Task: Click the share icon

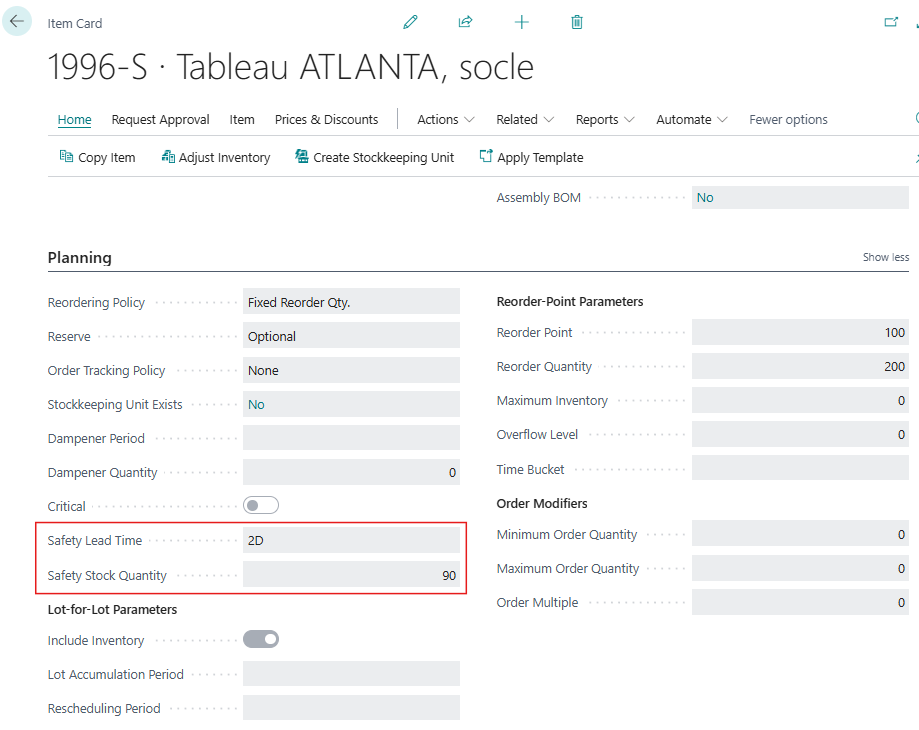Action: click(465, 22)
